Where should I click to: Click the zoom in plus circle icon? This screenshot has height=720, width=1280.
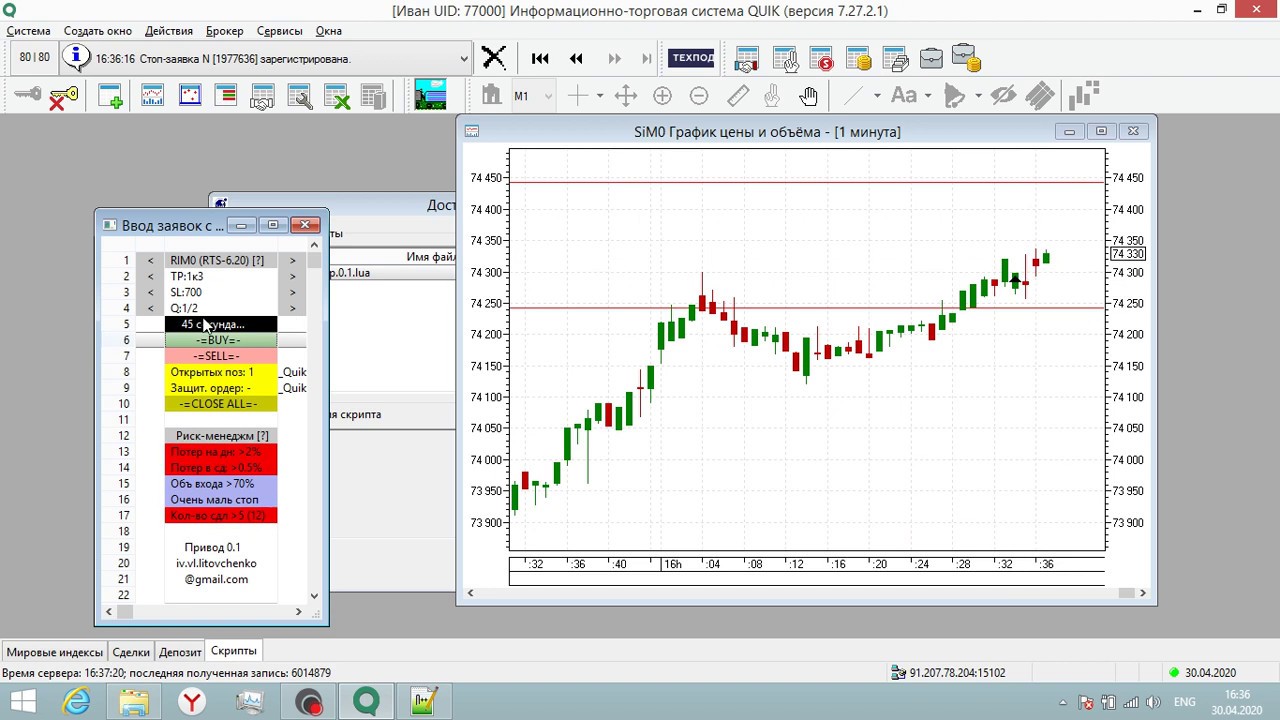[x=662, y=96]
